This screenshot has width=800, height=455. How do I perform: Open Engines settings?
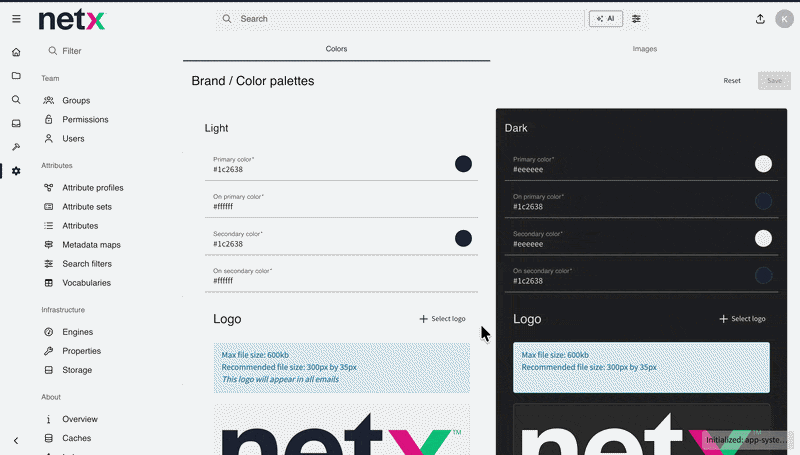(x=78, y=332)
